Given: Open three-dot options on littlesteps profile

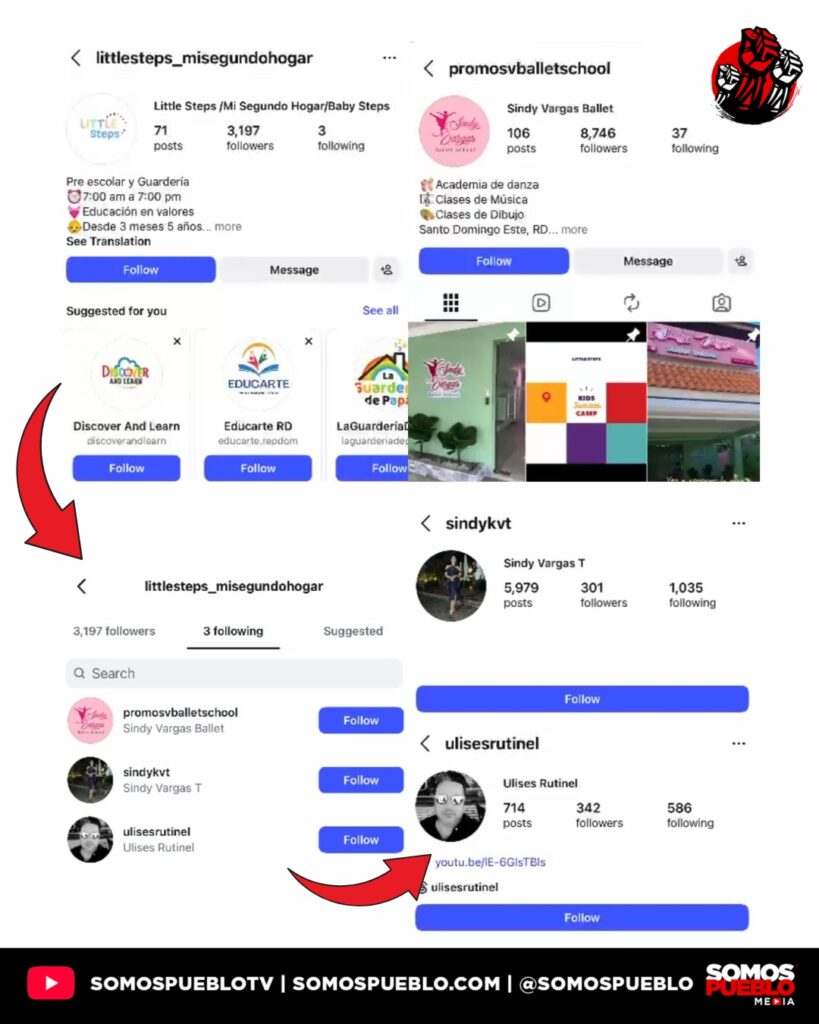Looking at the screenshot, I should (389, 57).
